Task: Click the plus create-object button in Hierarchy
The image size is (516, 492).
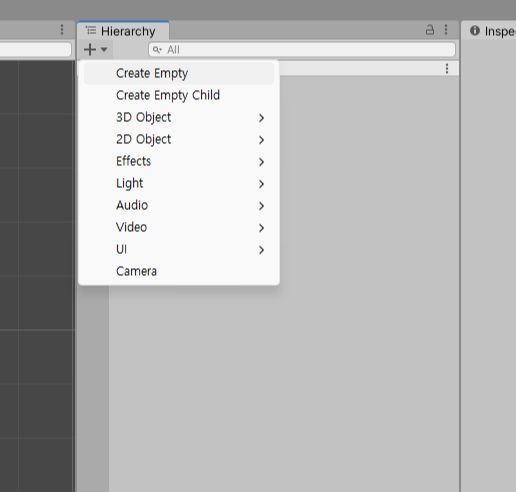Action: coord(90,50)
